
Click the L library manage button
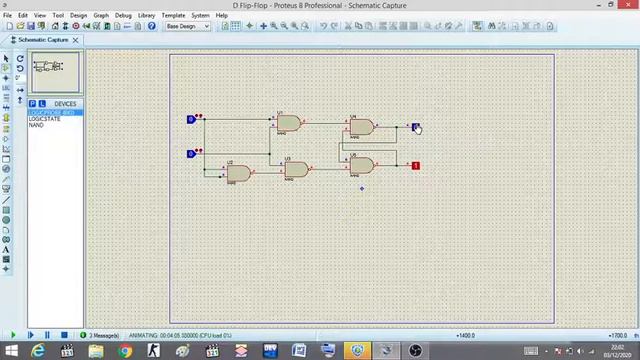(42, 104)
